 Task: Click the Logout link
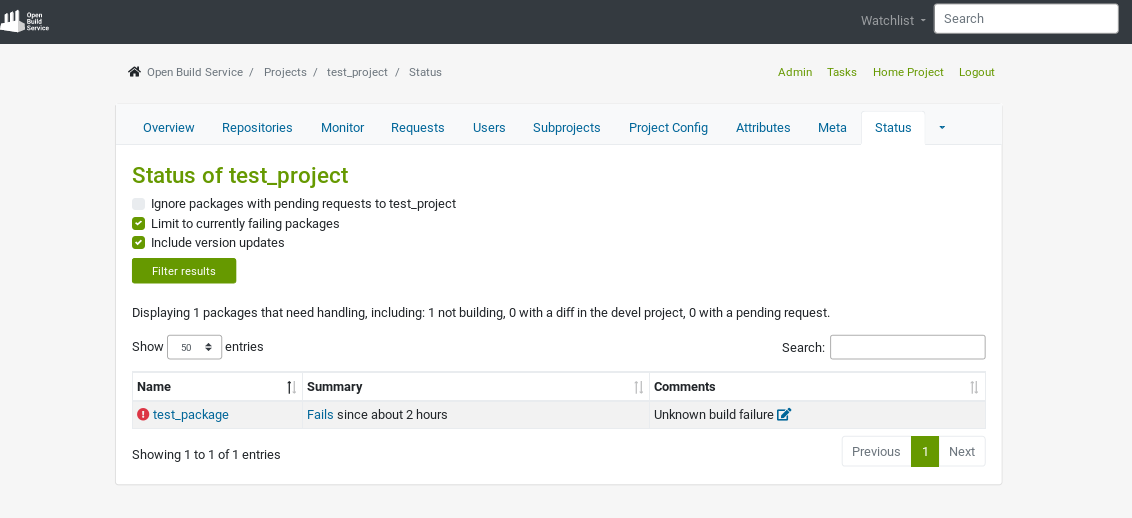[977, 72]
